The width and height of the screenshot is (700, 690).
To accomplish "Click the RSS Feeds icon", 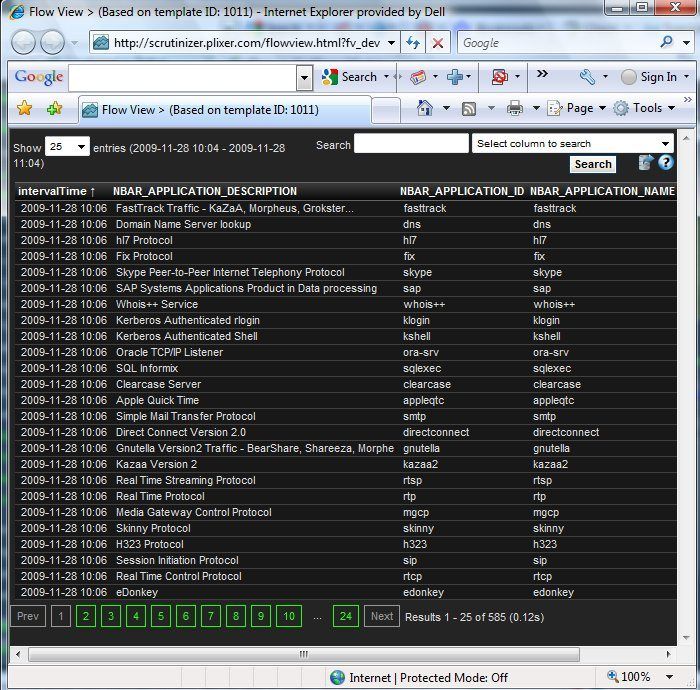I will point(469,108).
